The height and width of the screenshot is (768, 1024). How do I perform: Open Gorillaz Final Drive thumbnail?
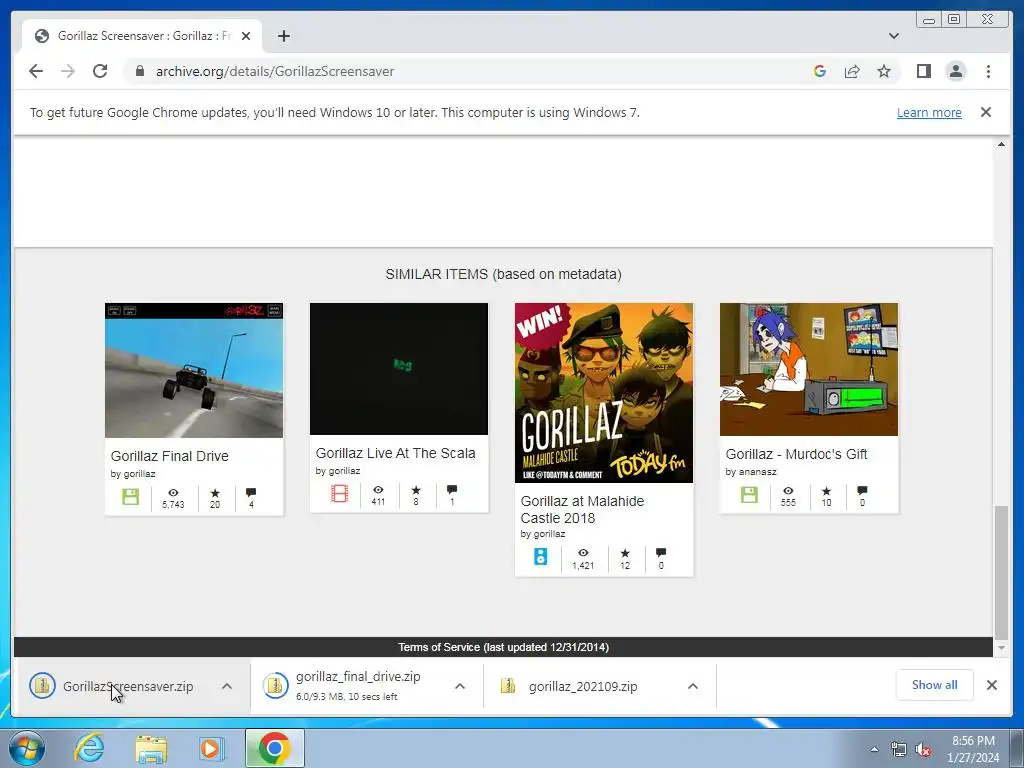coord(194,370)
